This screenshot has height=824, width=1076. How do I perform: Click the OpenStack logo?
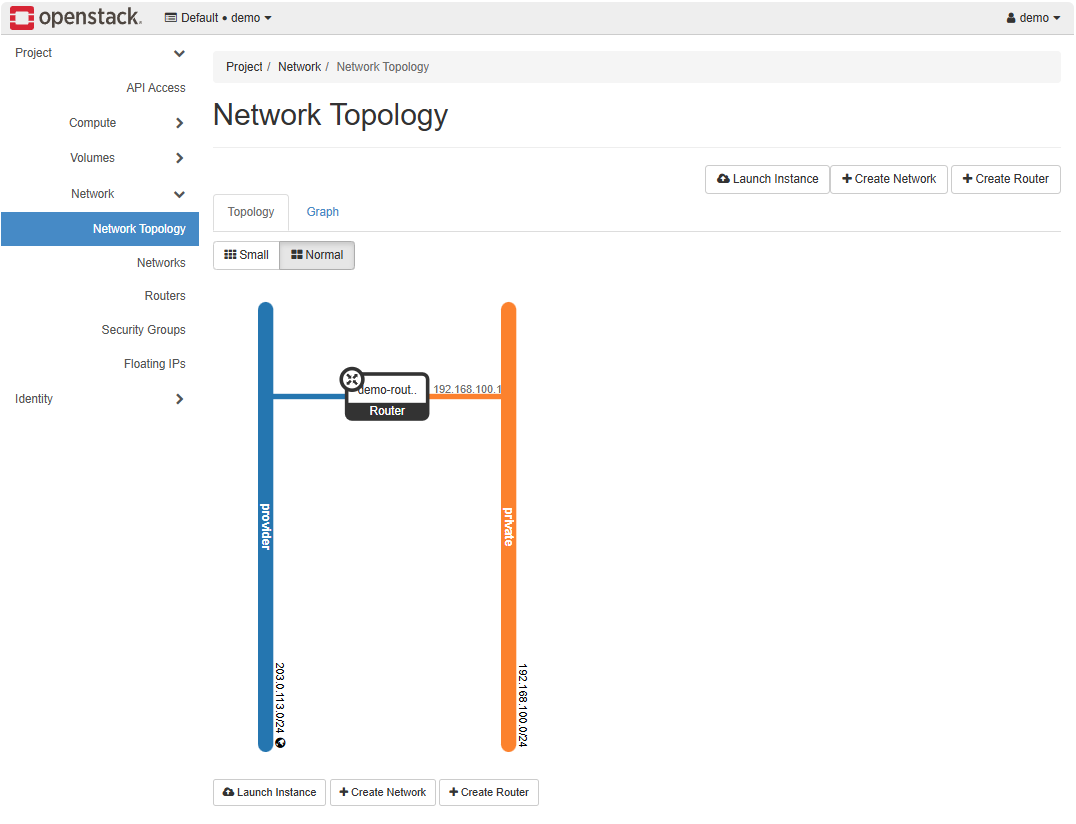(x=75, y=17)
